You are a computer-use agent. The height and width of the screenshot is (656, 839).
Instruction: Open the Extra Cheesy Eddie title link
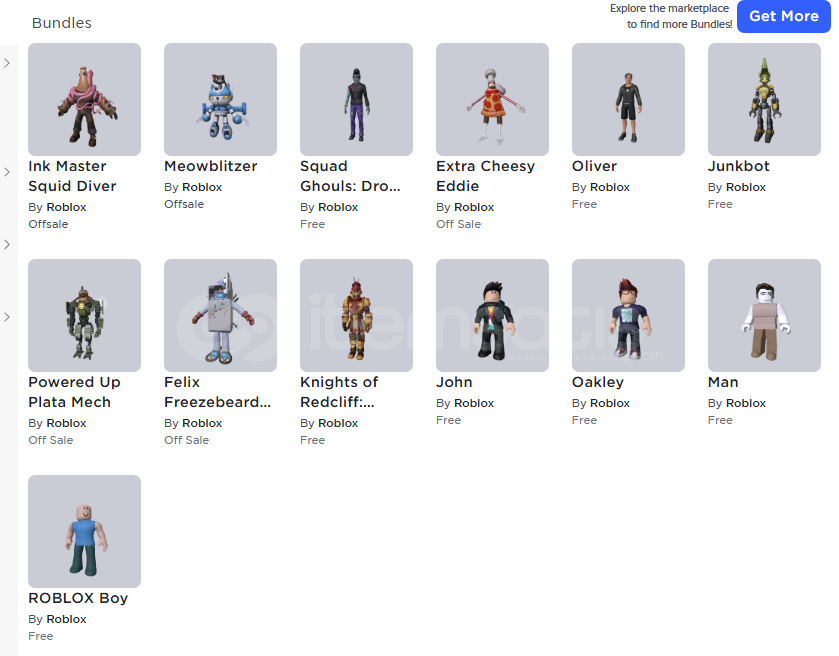pos(485,176)
